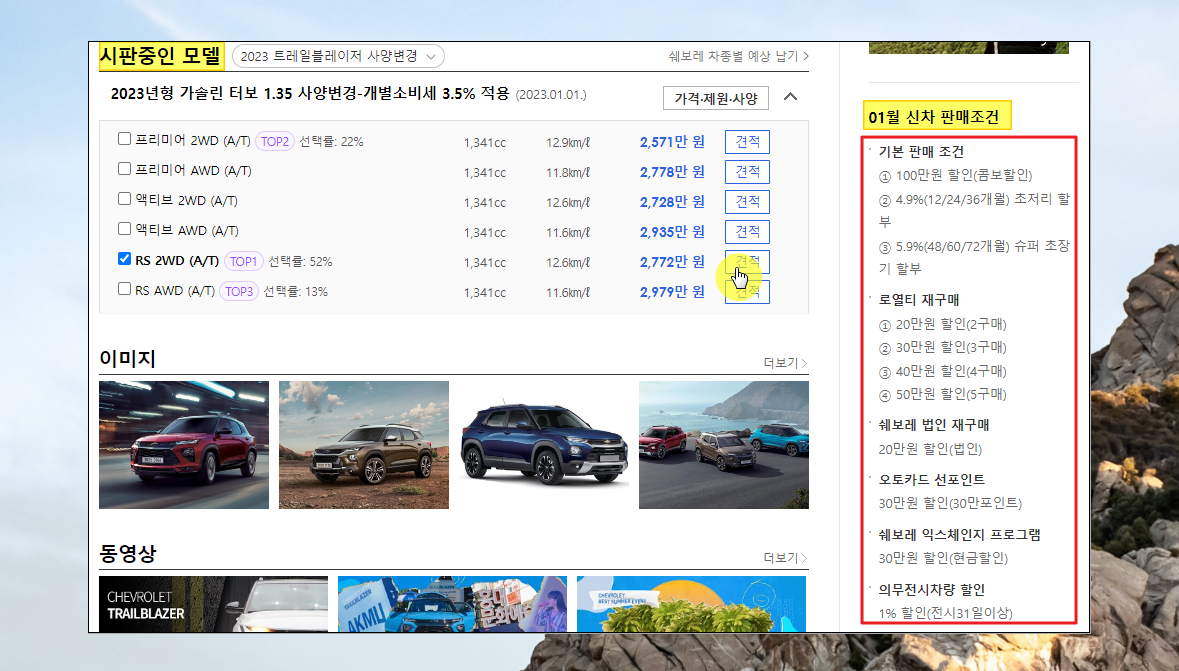Click the 2,571만 원 price
This screenshot has height=671, width=1179.
(x=672, y=141)
